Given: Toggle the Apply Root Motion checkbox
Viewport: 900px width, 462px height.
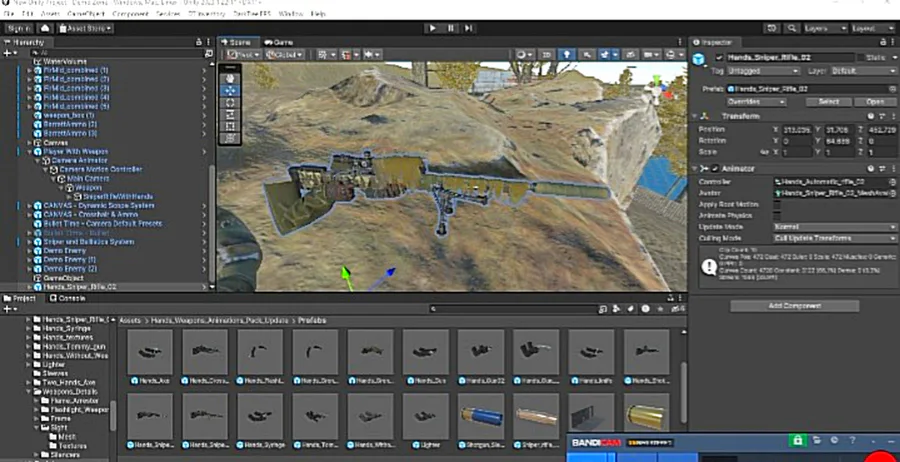Looking at the screenshot, I should coord(778,204).
